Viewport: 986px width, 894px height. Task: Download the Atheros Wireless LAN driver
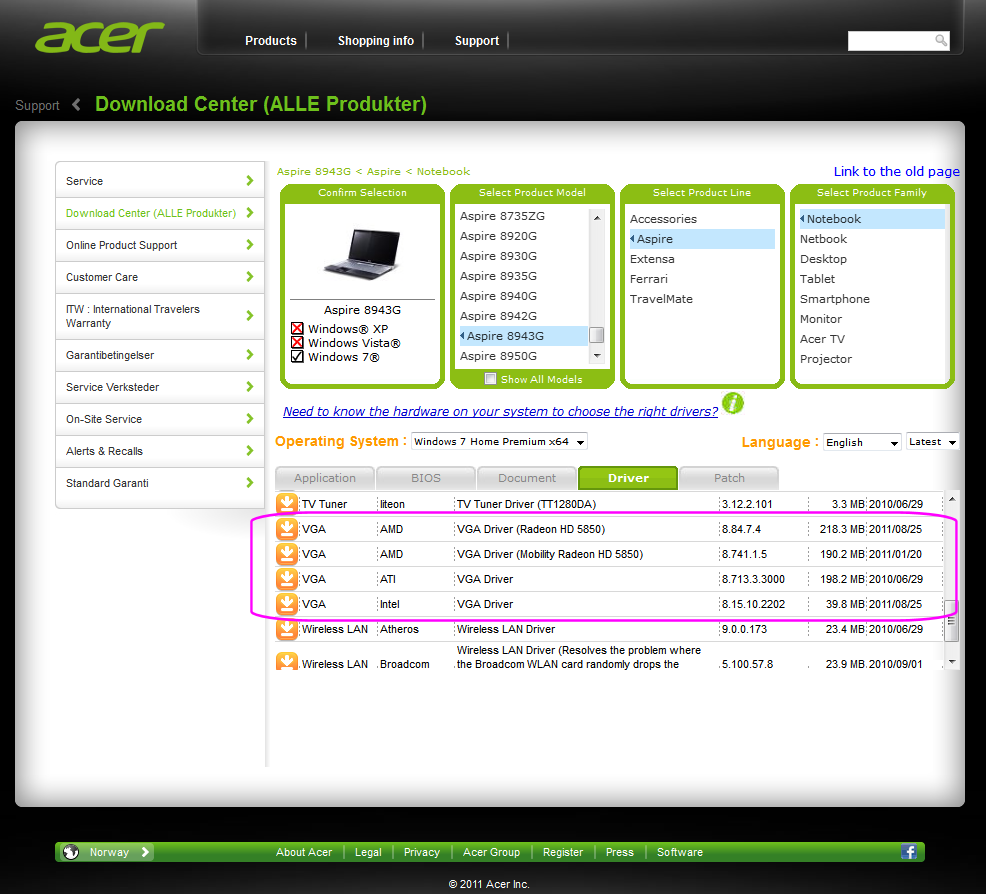click(x=287, y=629)
